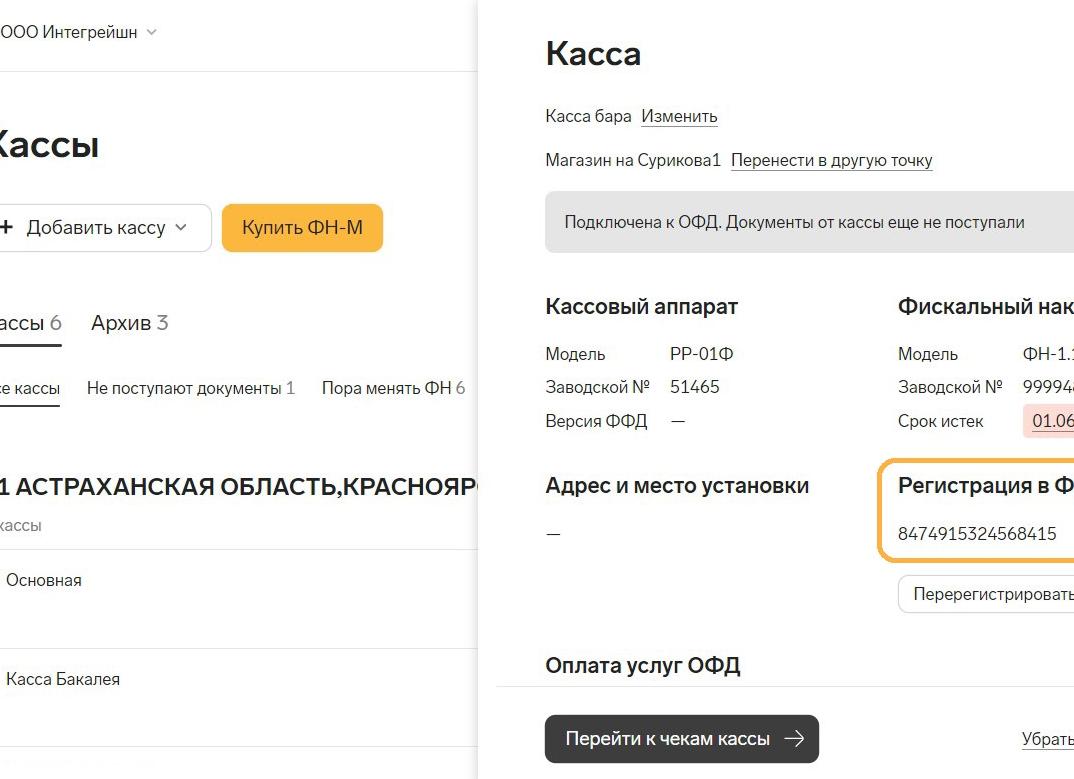Click the registration number 8474915324568415
Screen dimensions: 1074x779
(x=977, y=534)
